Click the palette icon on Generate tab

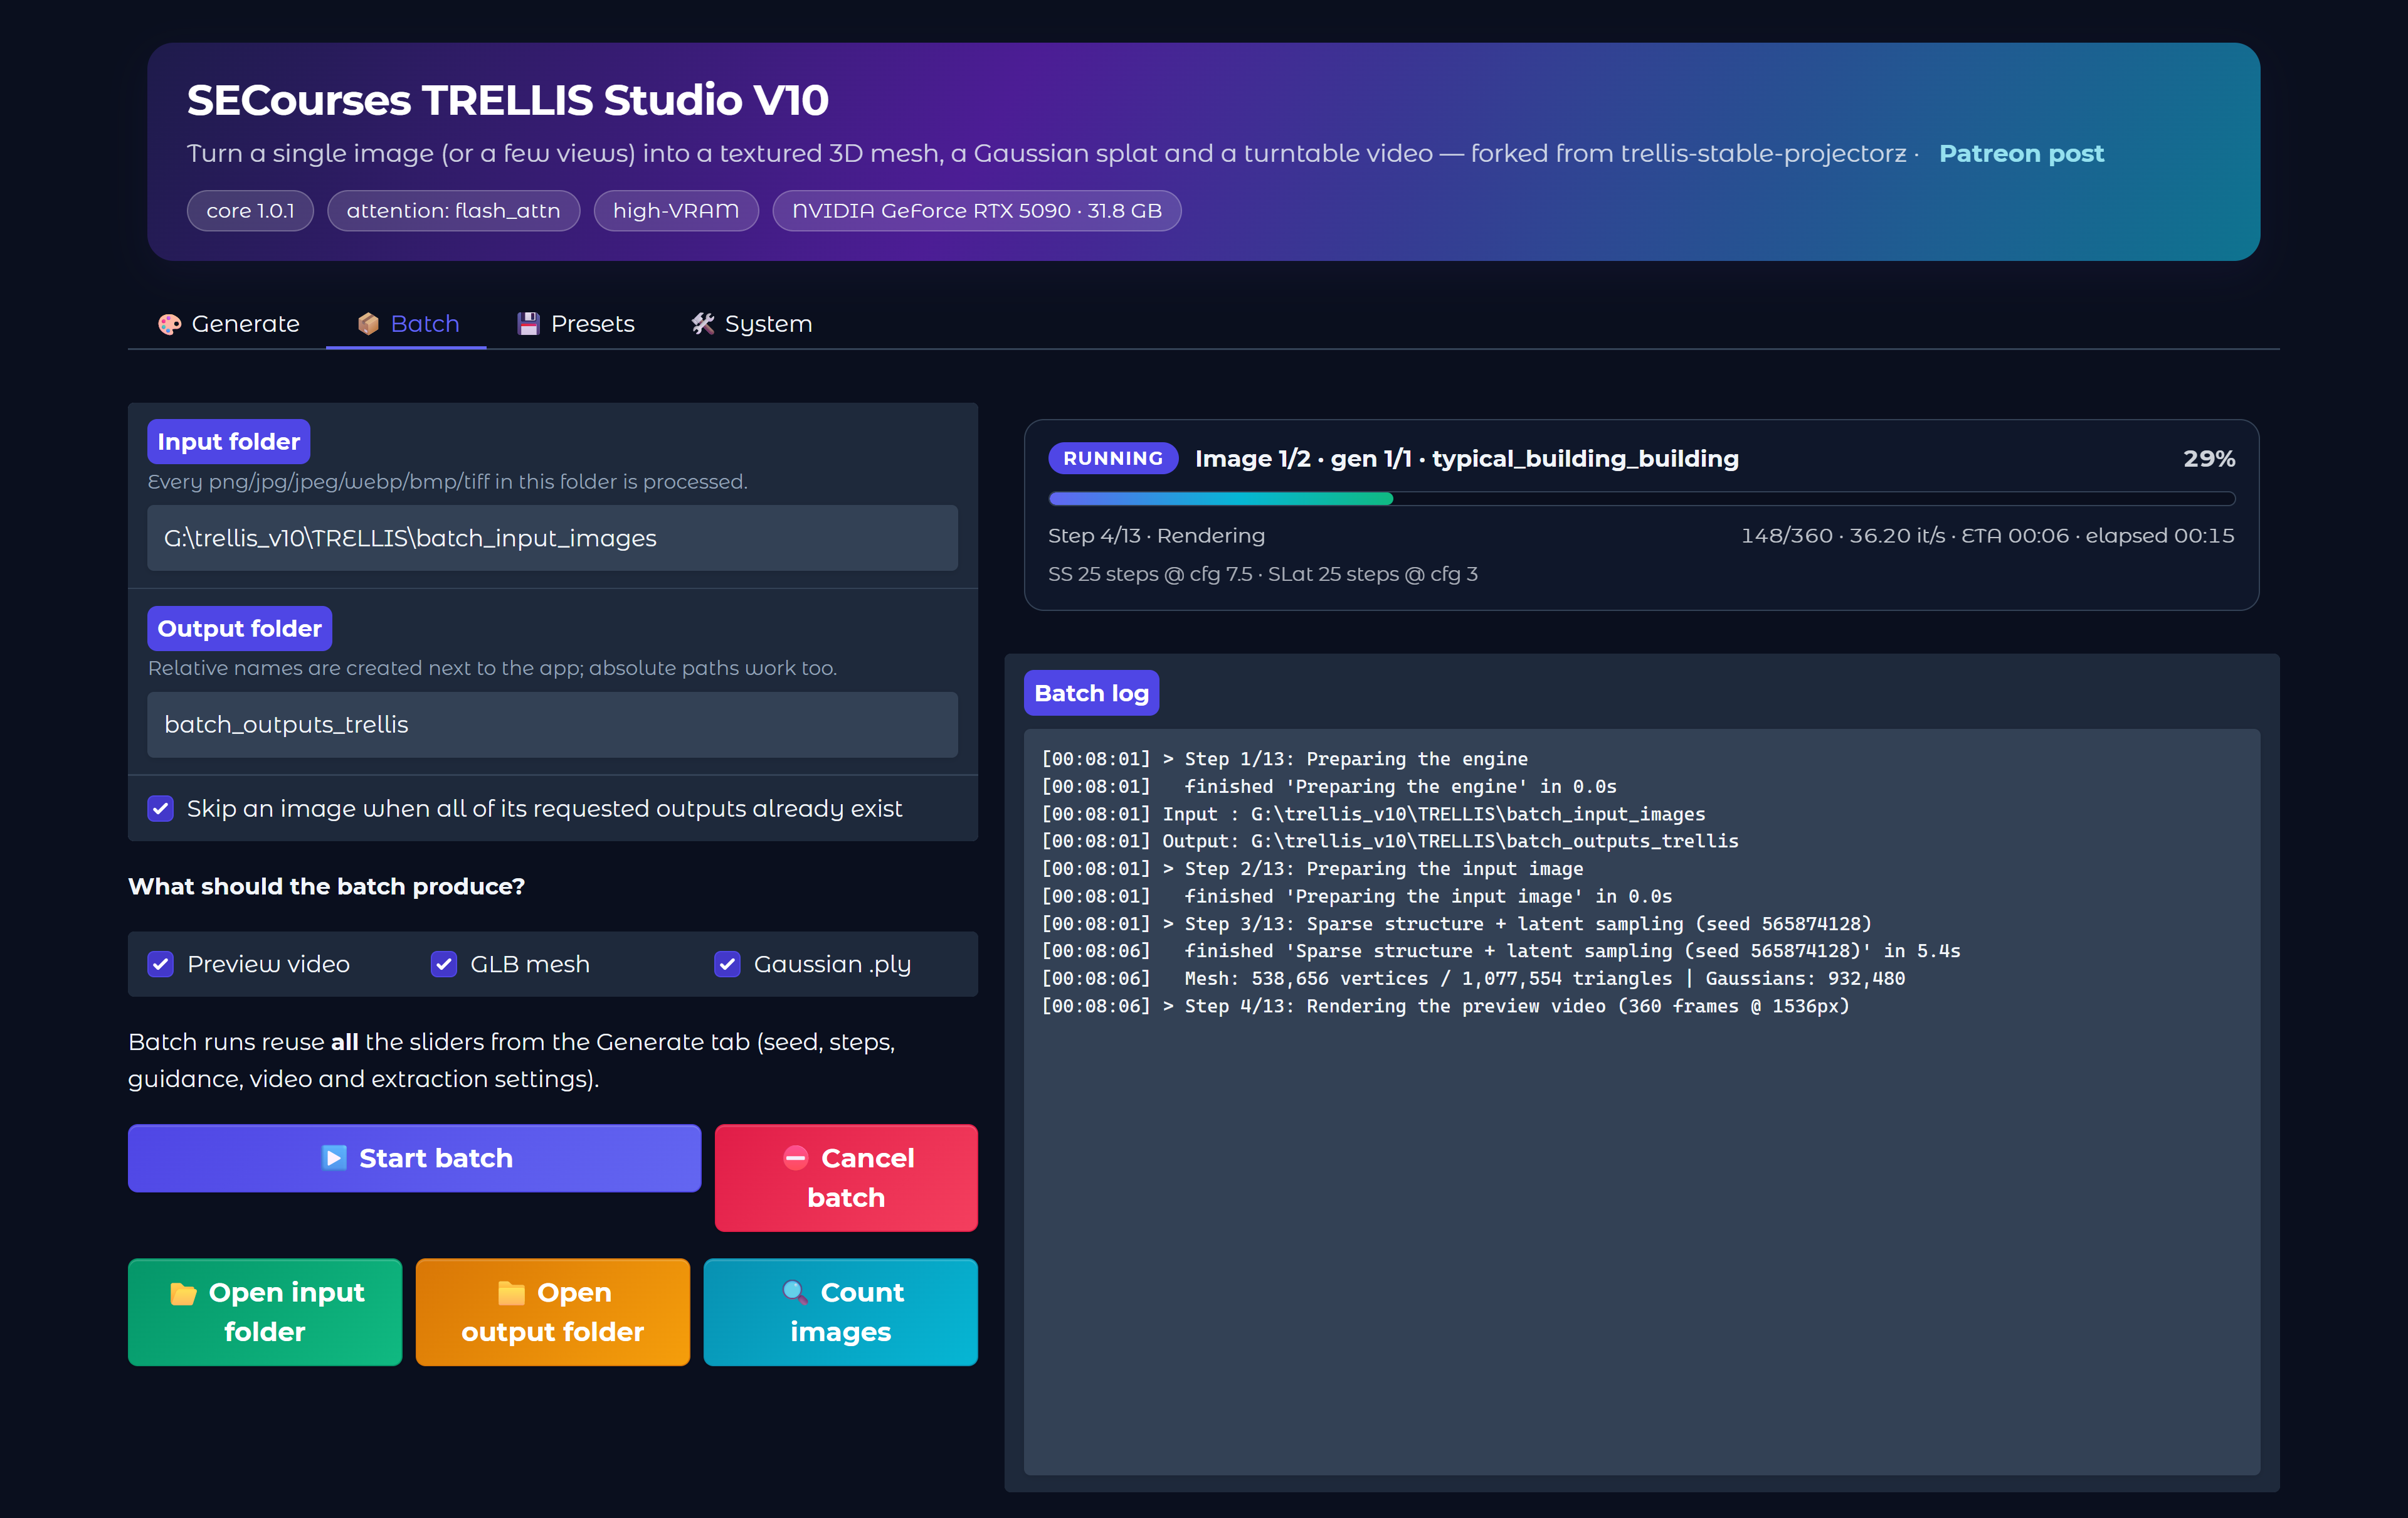tap(169, 324)
